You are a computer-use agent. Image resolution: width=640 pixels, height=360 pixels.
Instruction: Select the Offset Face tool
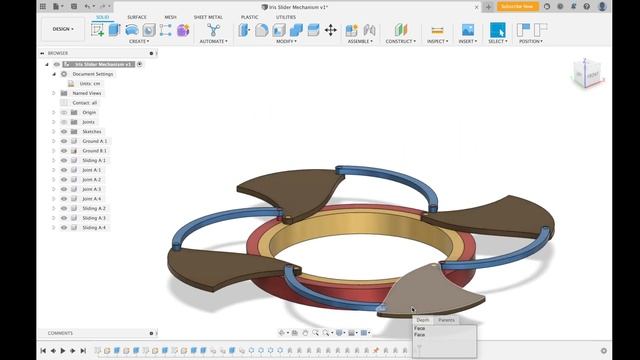click(313, 30)
